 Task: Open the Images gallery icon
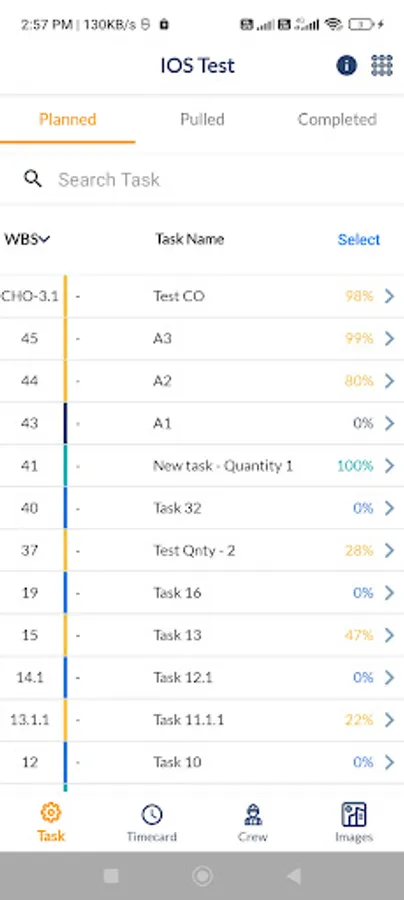[354, 814]
